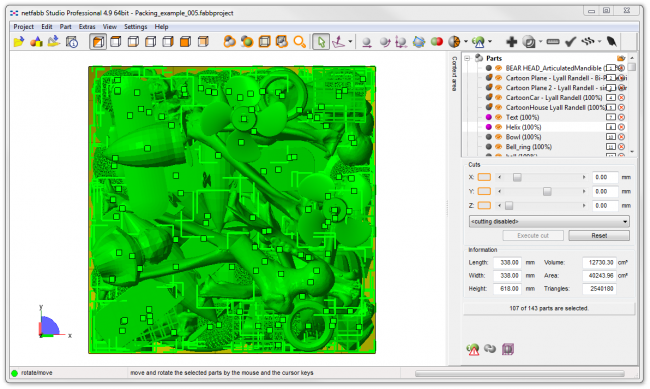The width and height of the screenshot is (650, 389).
Task: Click the checkmark icon in toolbar
Action: 570,41
